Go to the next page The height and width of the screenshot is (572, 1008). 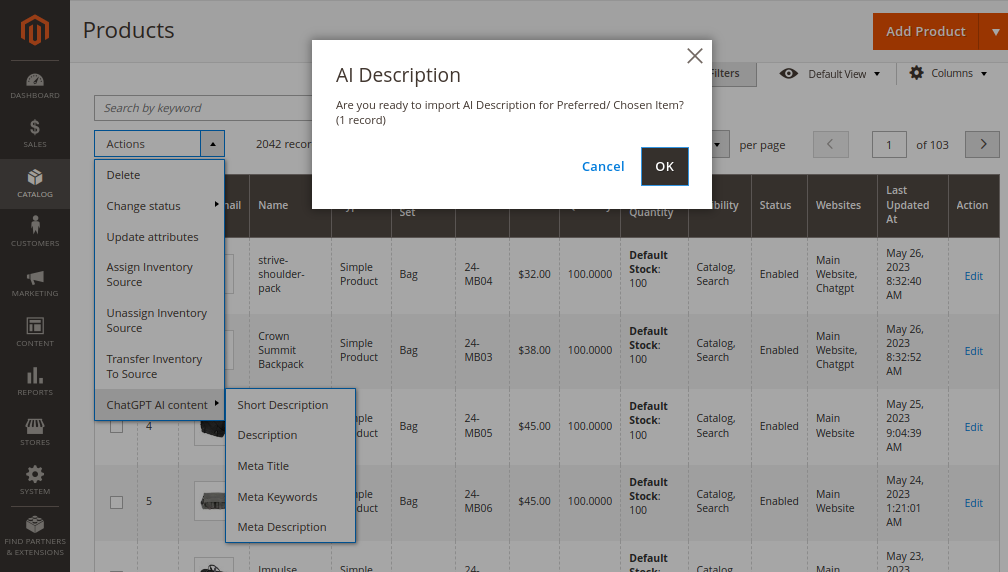(x=982, y=145)
